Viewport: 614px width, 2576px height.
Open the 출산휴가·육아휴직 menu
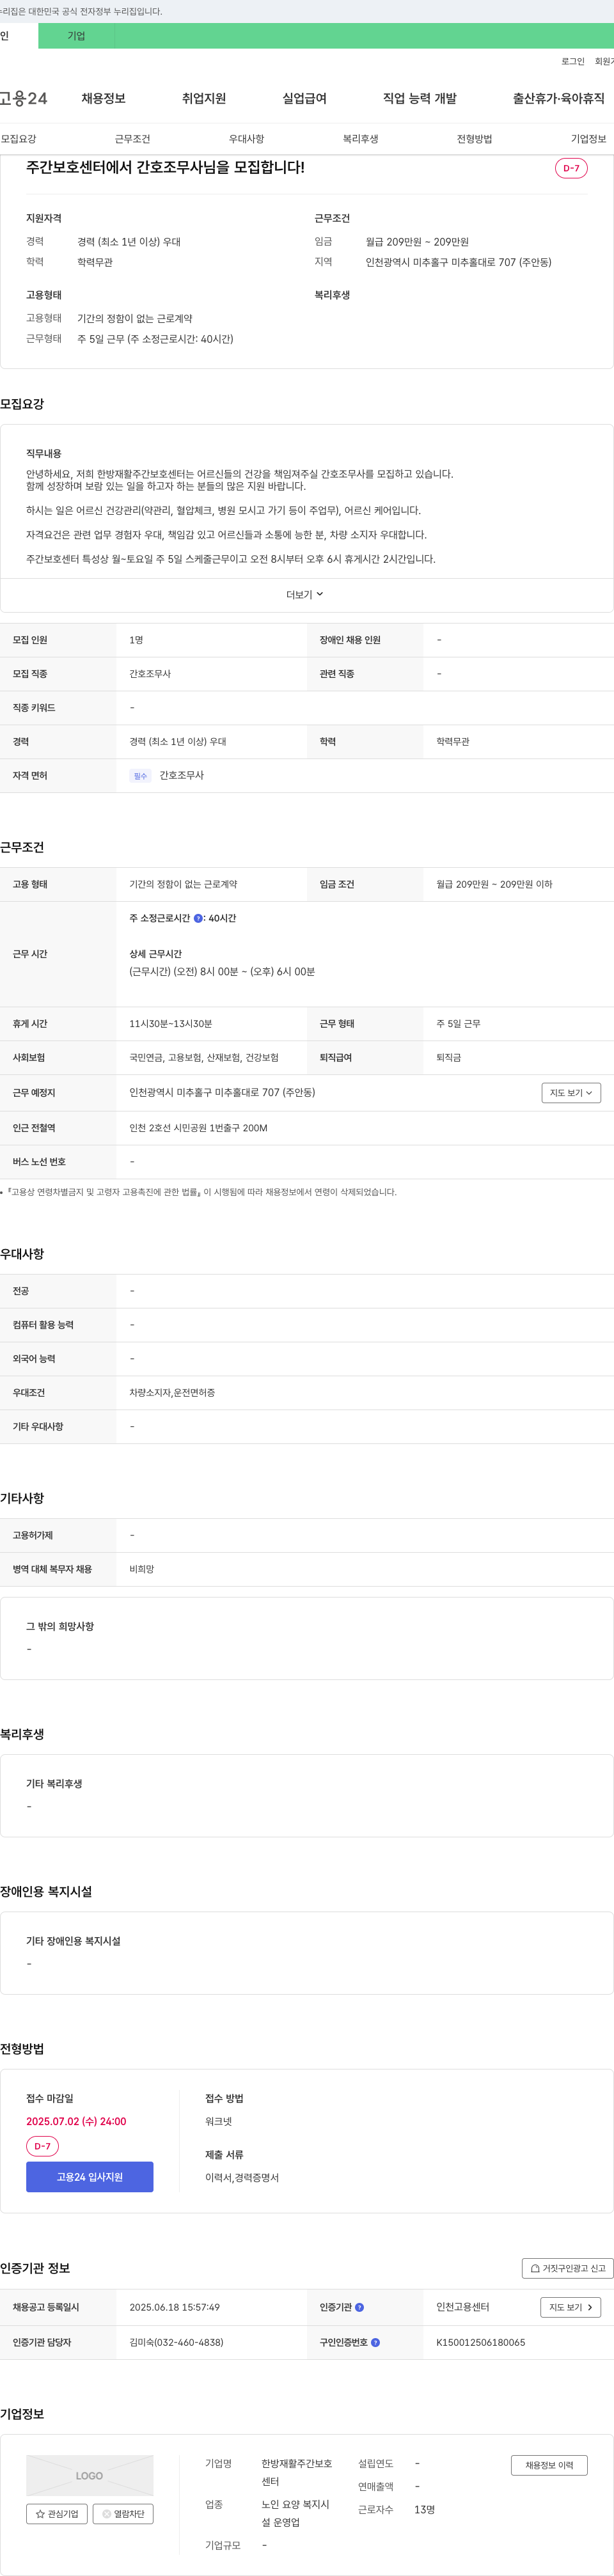pos(558,98)
